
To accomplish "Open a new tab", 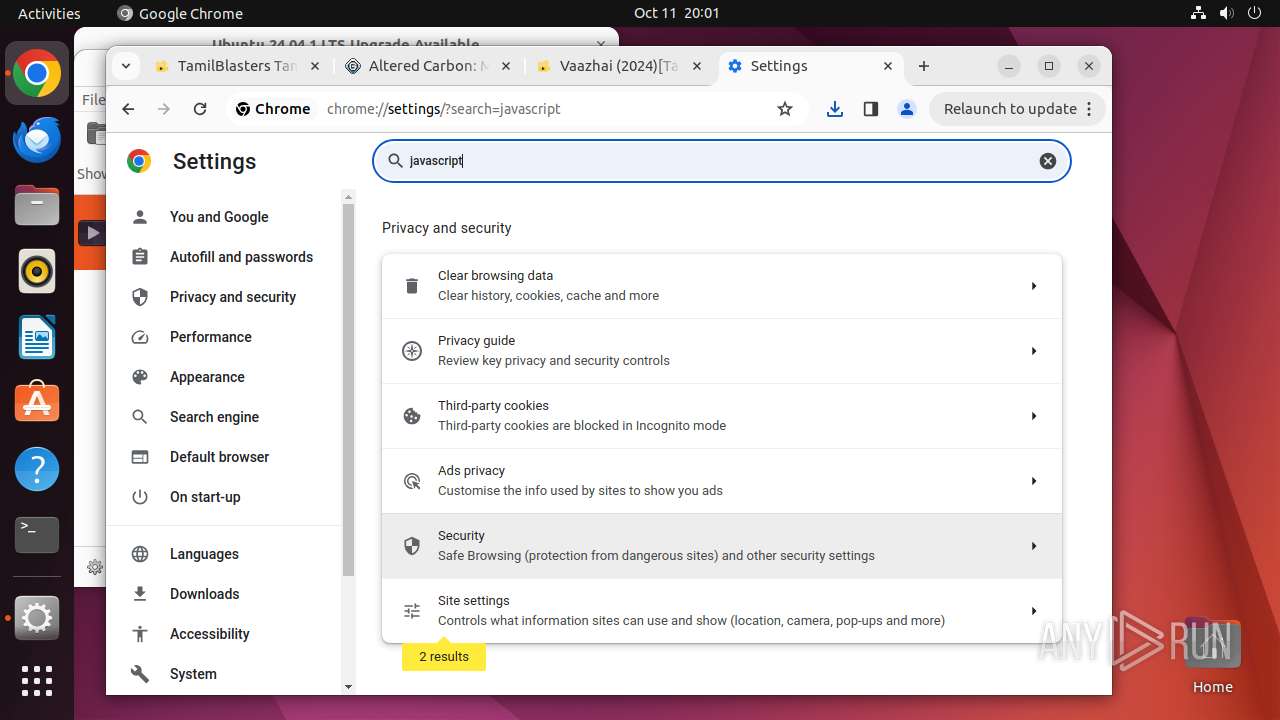I will 924,66.
